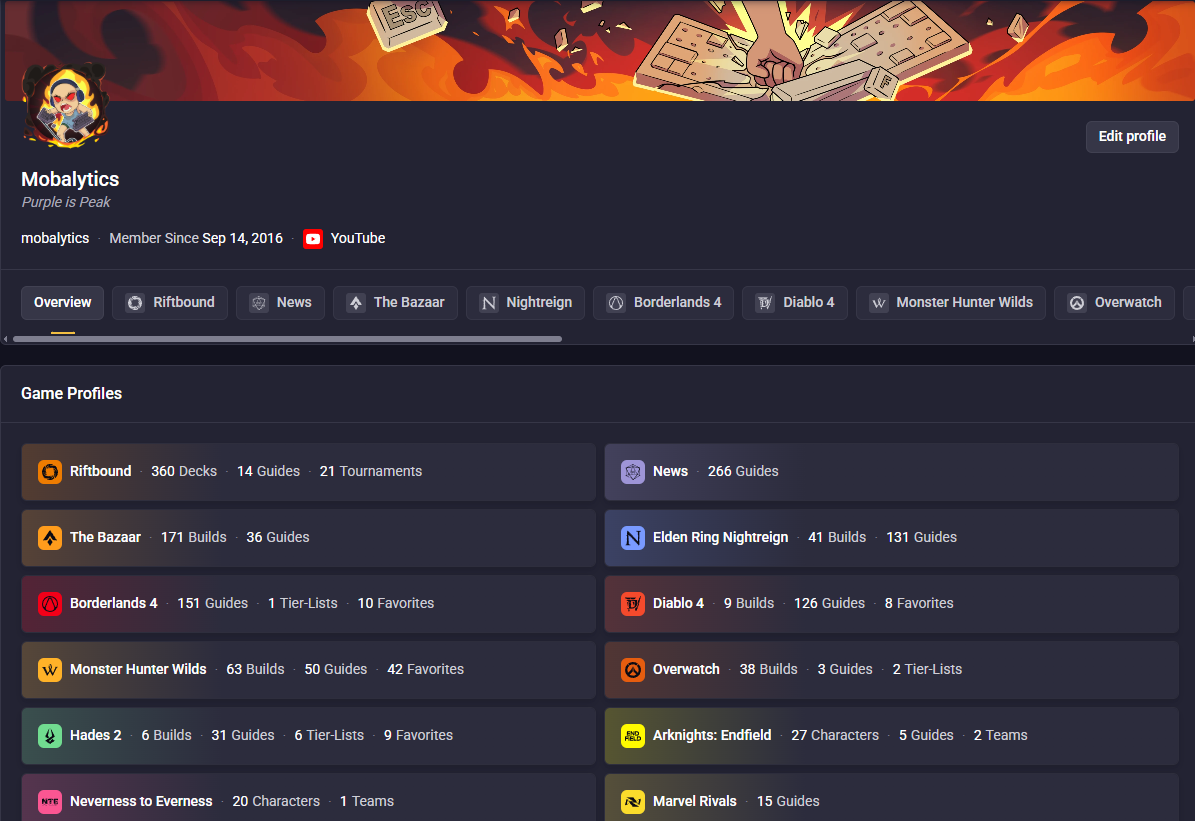The image size is (1195, 821).
Task: Click the Mobalytics profile avatar
Action: coord(66,105)
